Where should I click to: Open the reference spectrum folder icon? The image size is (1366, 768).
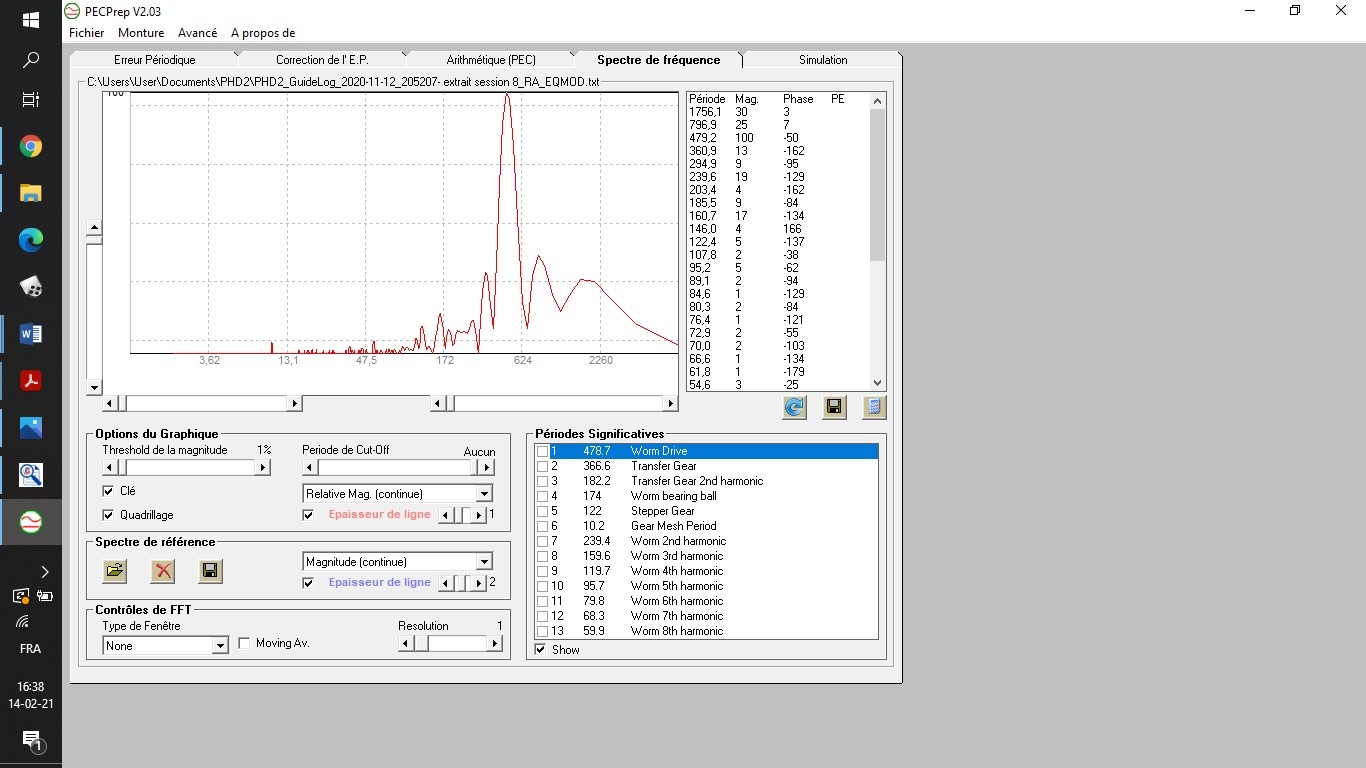click(115, 571)
